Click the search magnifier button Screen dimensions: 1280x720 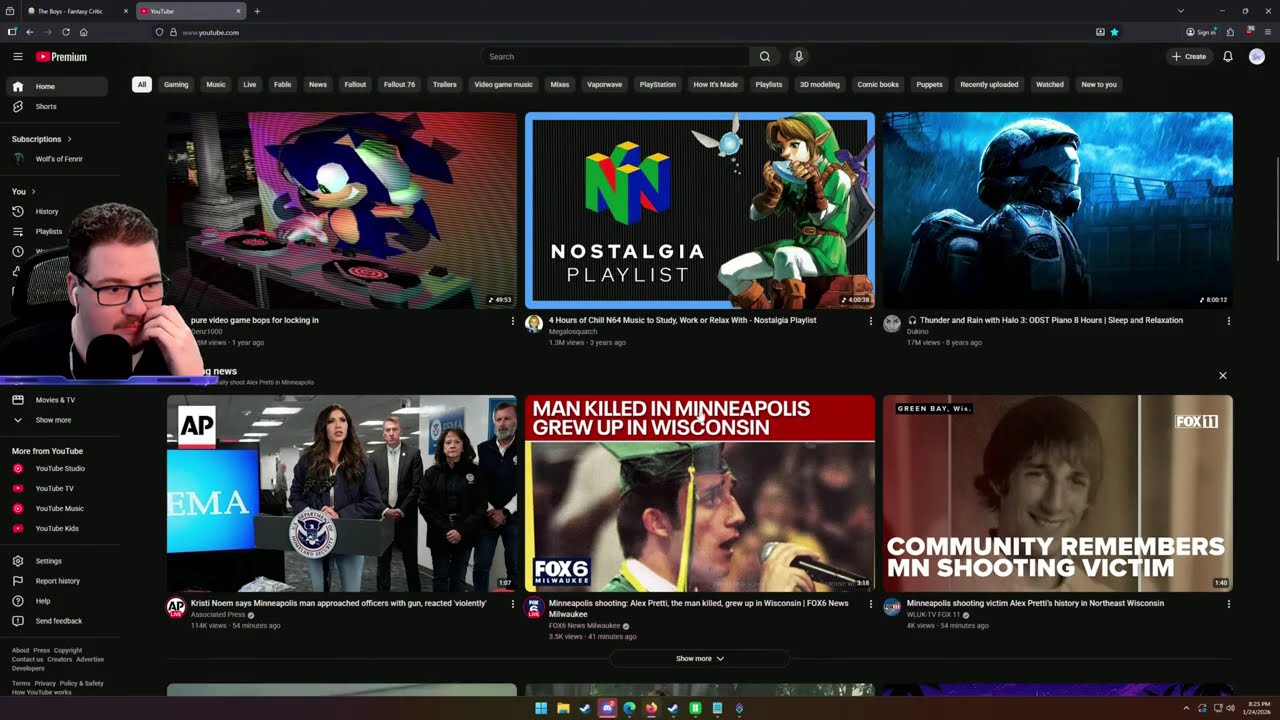coord(765,57)
